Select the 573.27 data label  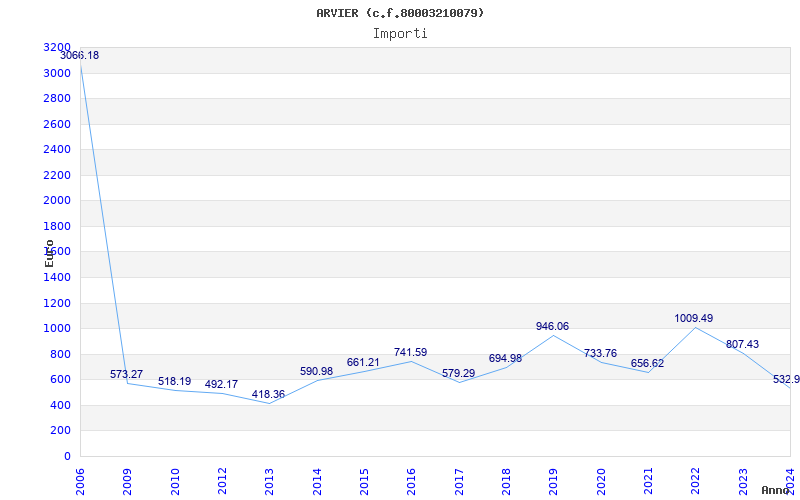point(127,374)
